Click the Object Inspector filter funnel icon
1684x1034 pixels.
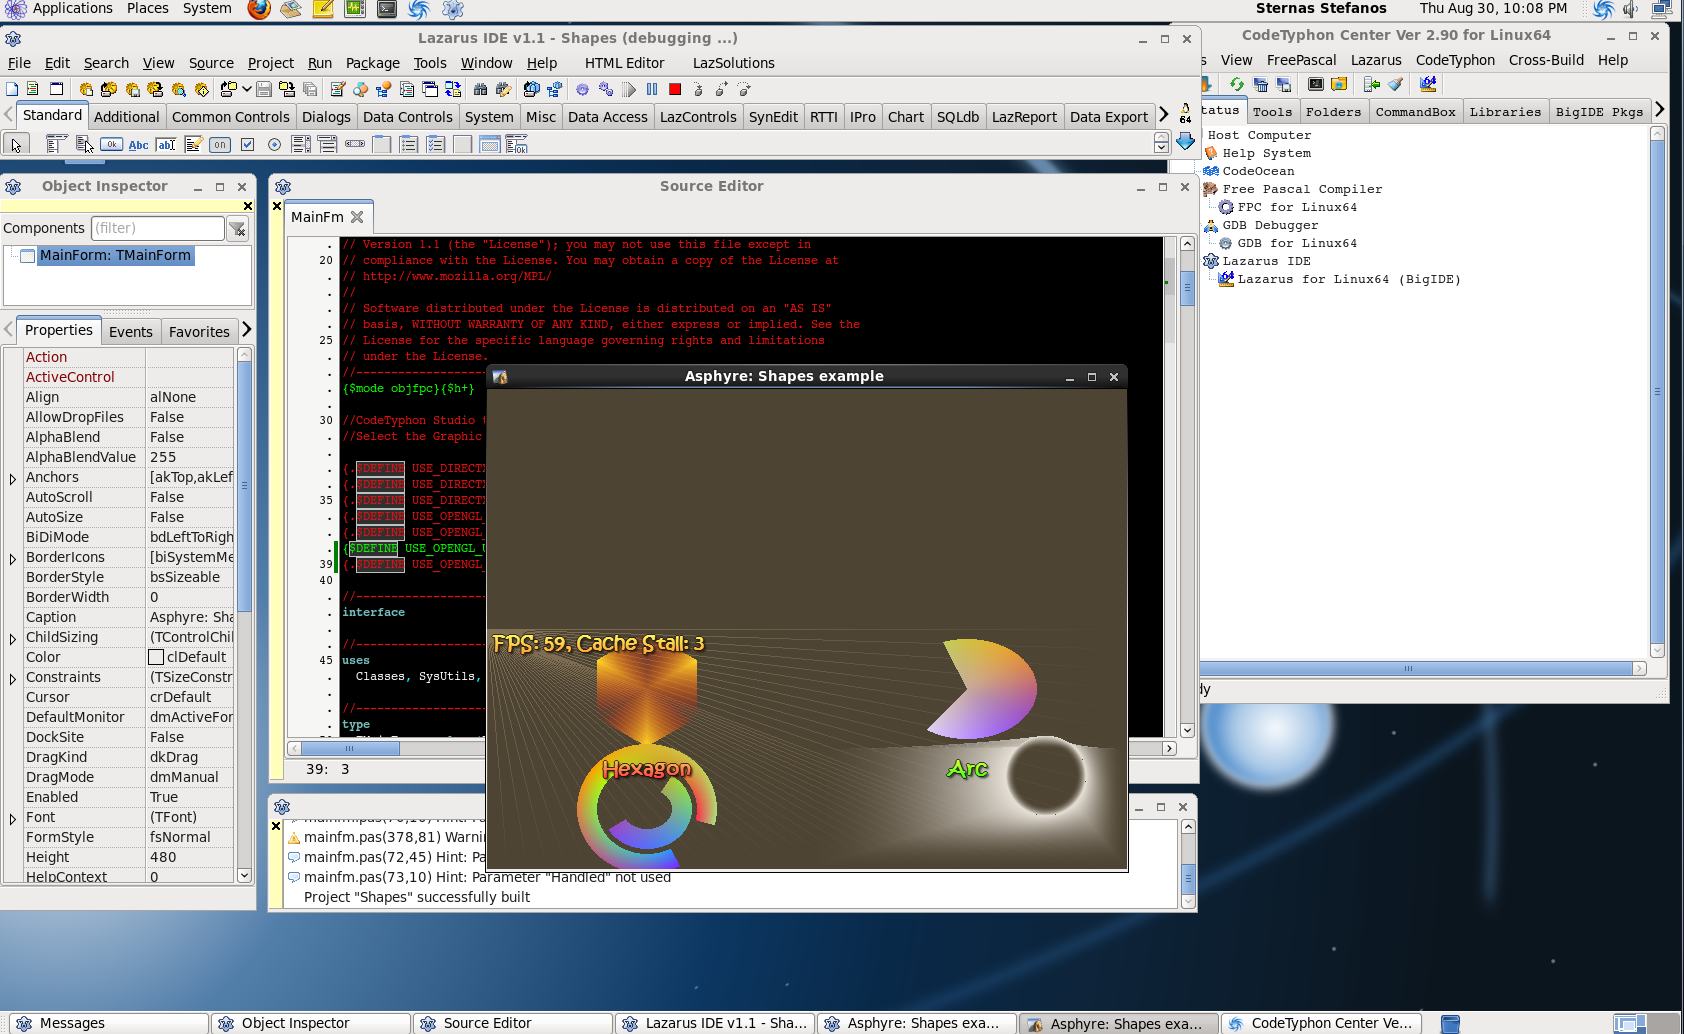click(238, 229)
